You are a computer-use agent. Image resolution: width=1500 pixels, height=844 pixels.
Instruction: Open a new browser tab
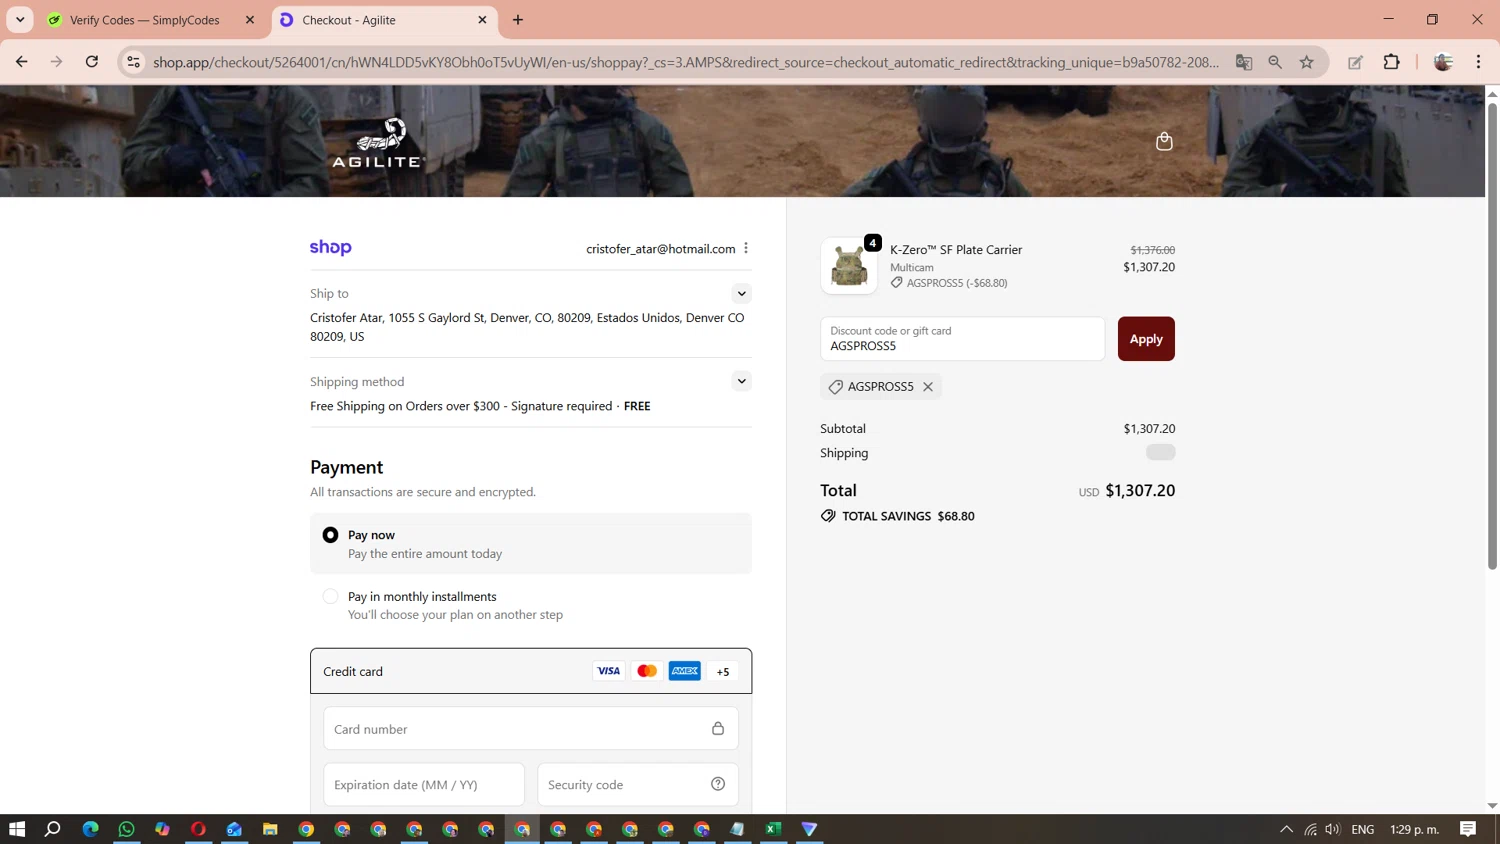(x=518, y=20)
